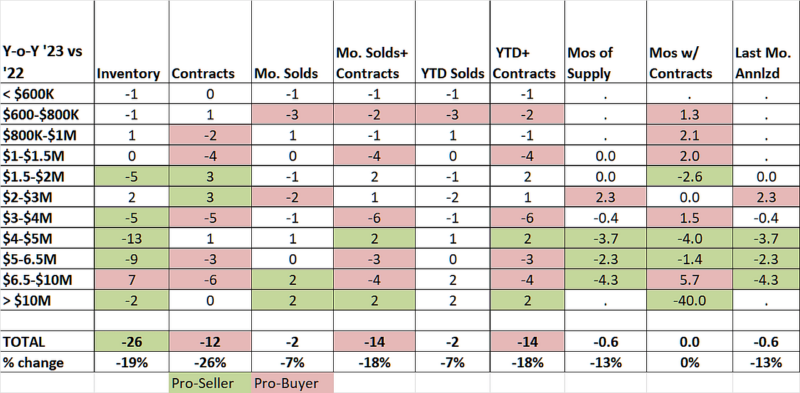The height and width of the screenshot is (393, 800).
Task: Click the -26 total Inventory cell
Action: 131,341
